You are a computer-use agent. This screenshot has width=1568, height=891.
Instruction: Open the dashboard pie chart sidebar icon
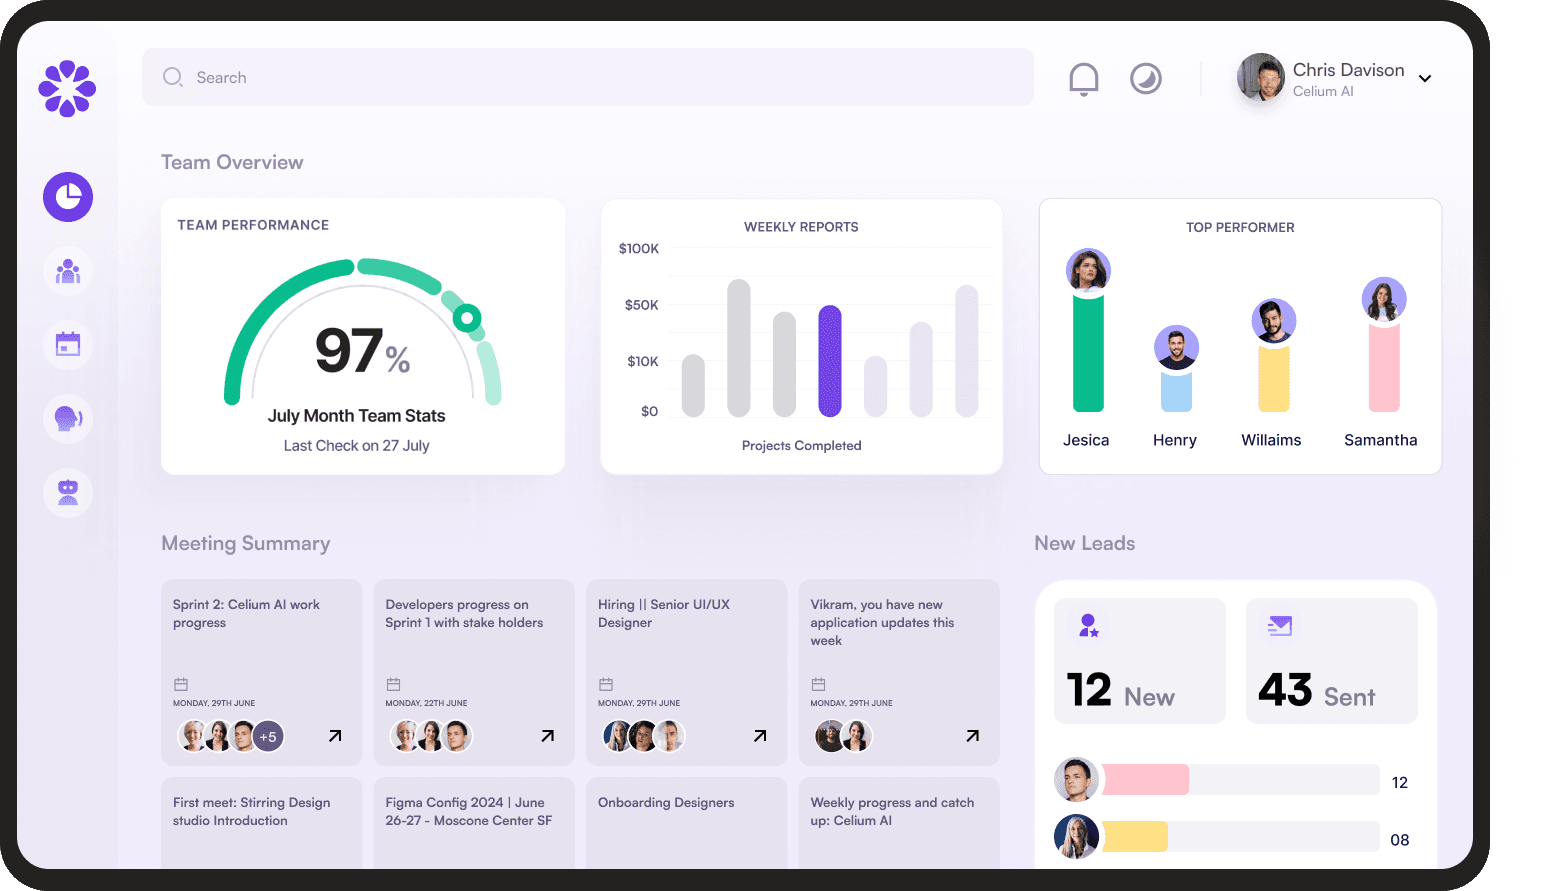coord(68,197)
